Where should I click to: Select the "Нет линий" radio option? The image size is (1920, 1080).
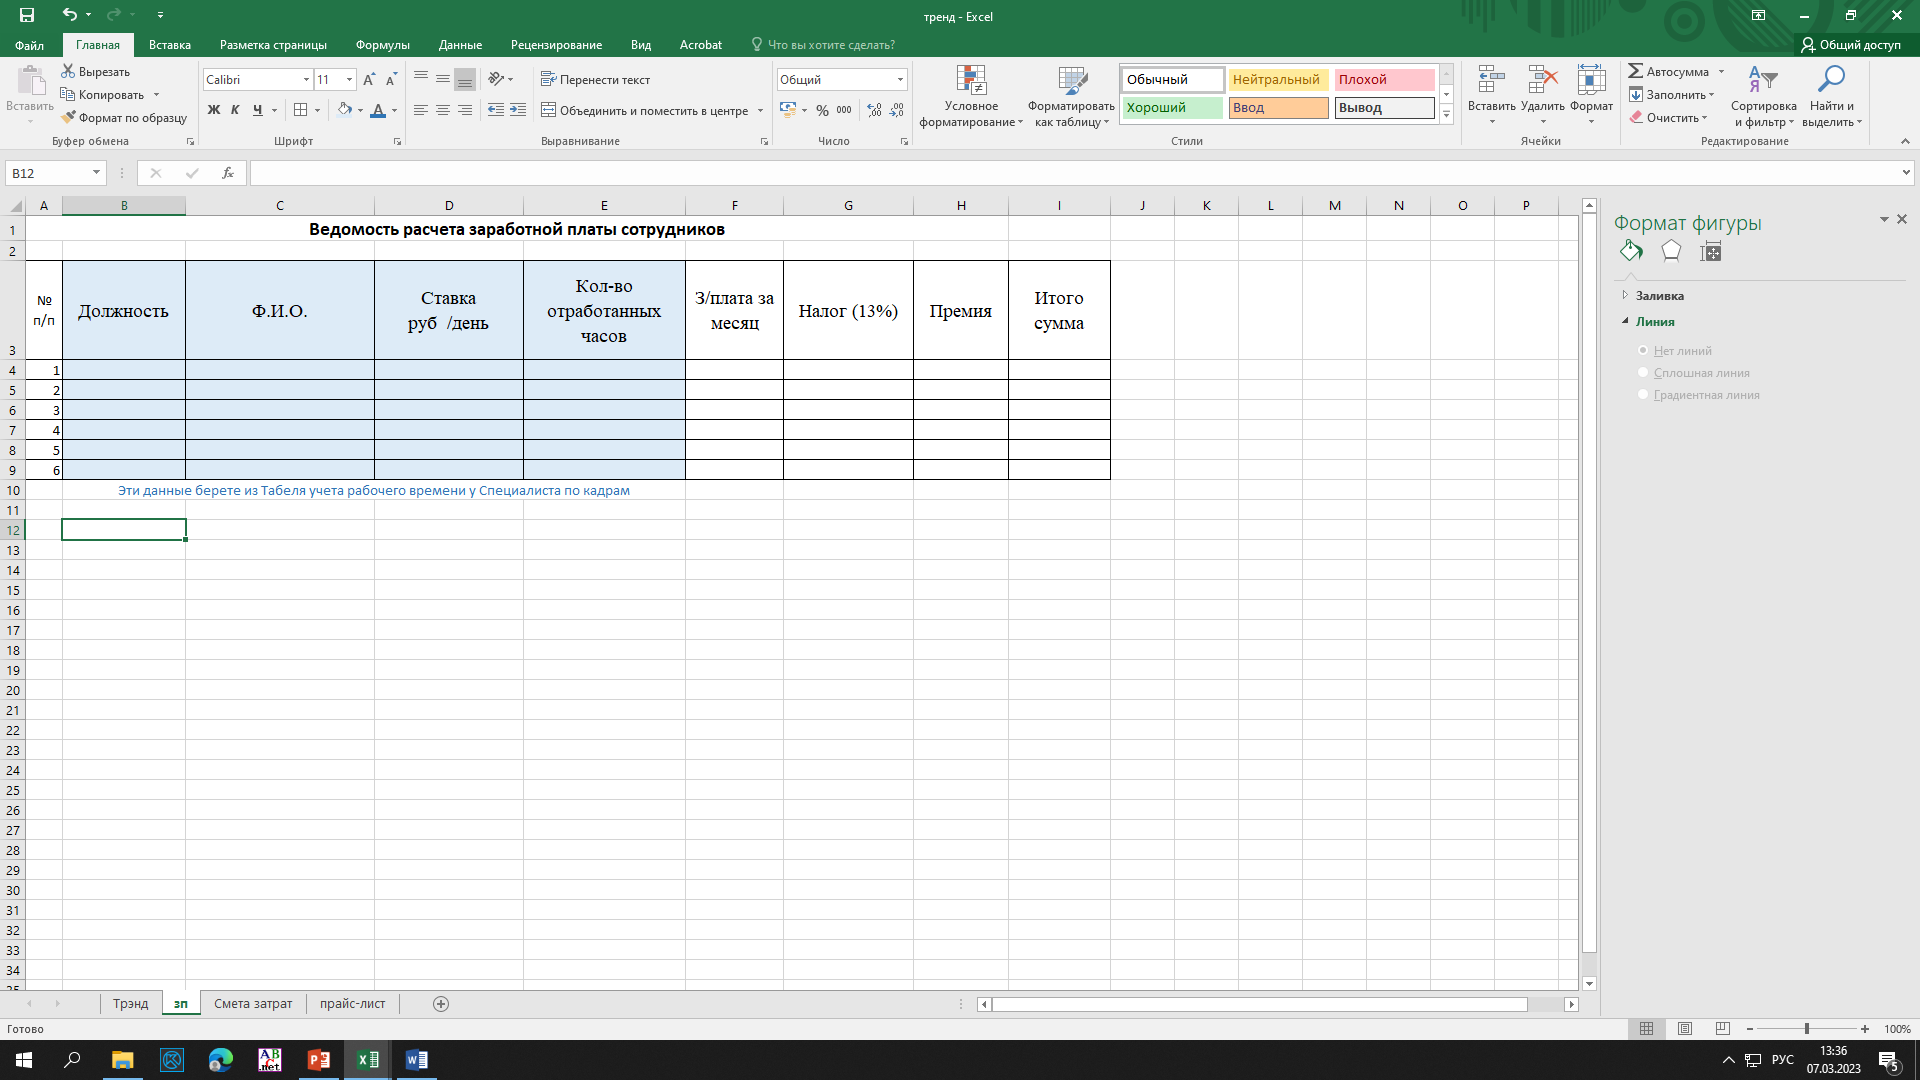point(1643,351)
